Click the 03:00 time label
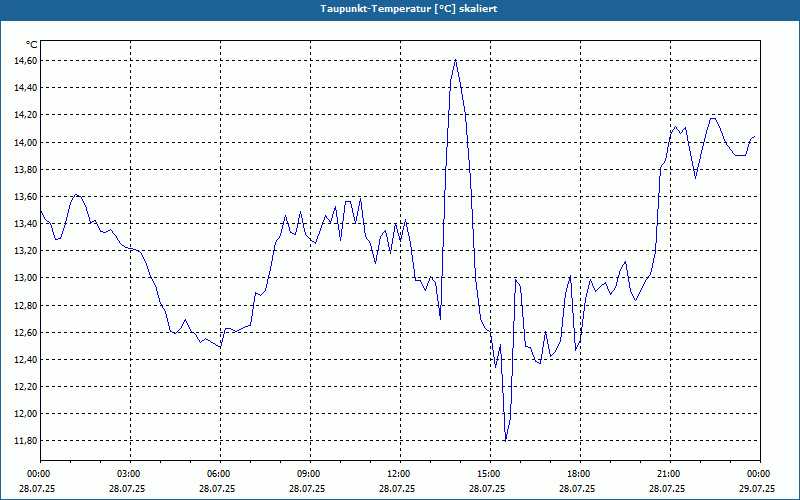Image resolution: width=800 pixels, height=500 pixels. pyautogui.click(x=131, y=474)
